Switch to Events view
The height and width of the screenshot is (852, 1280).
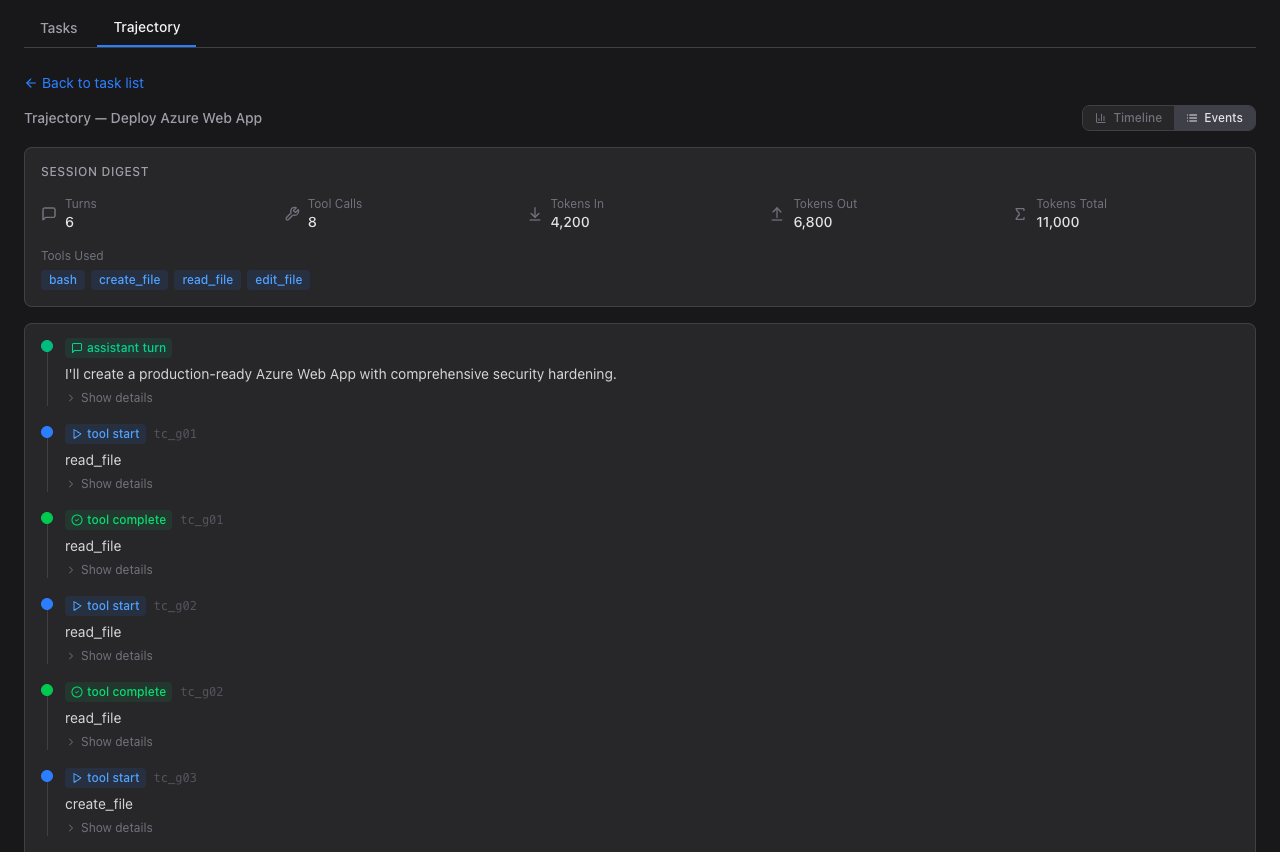[1214, 118]
